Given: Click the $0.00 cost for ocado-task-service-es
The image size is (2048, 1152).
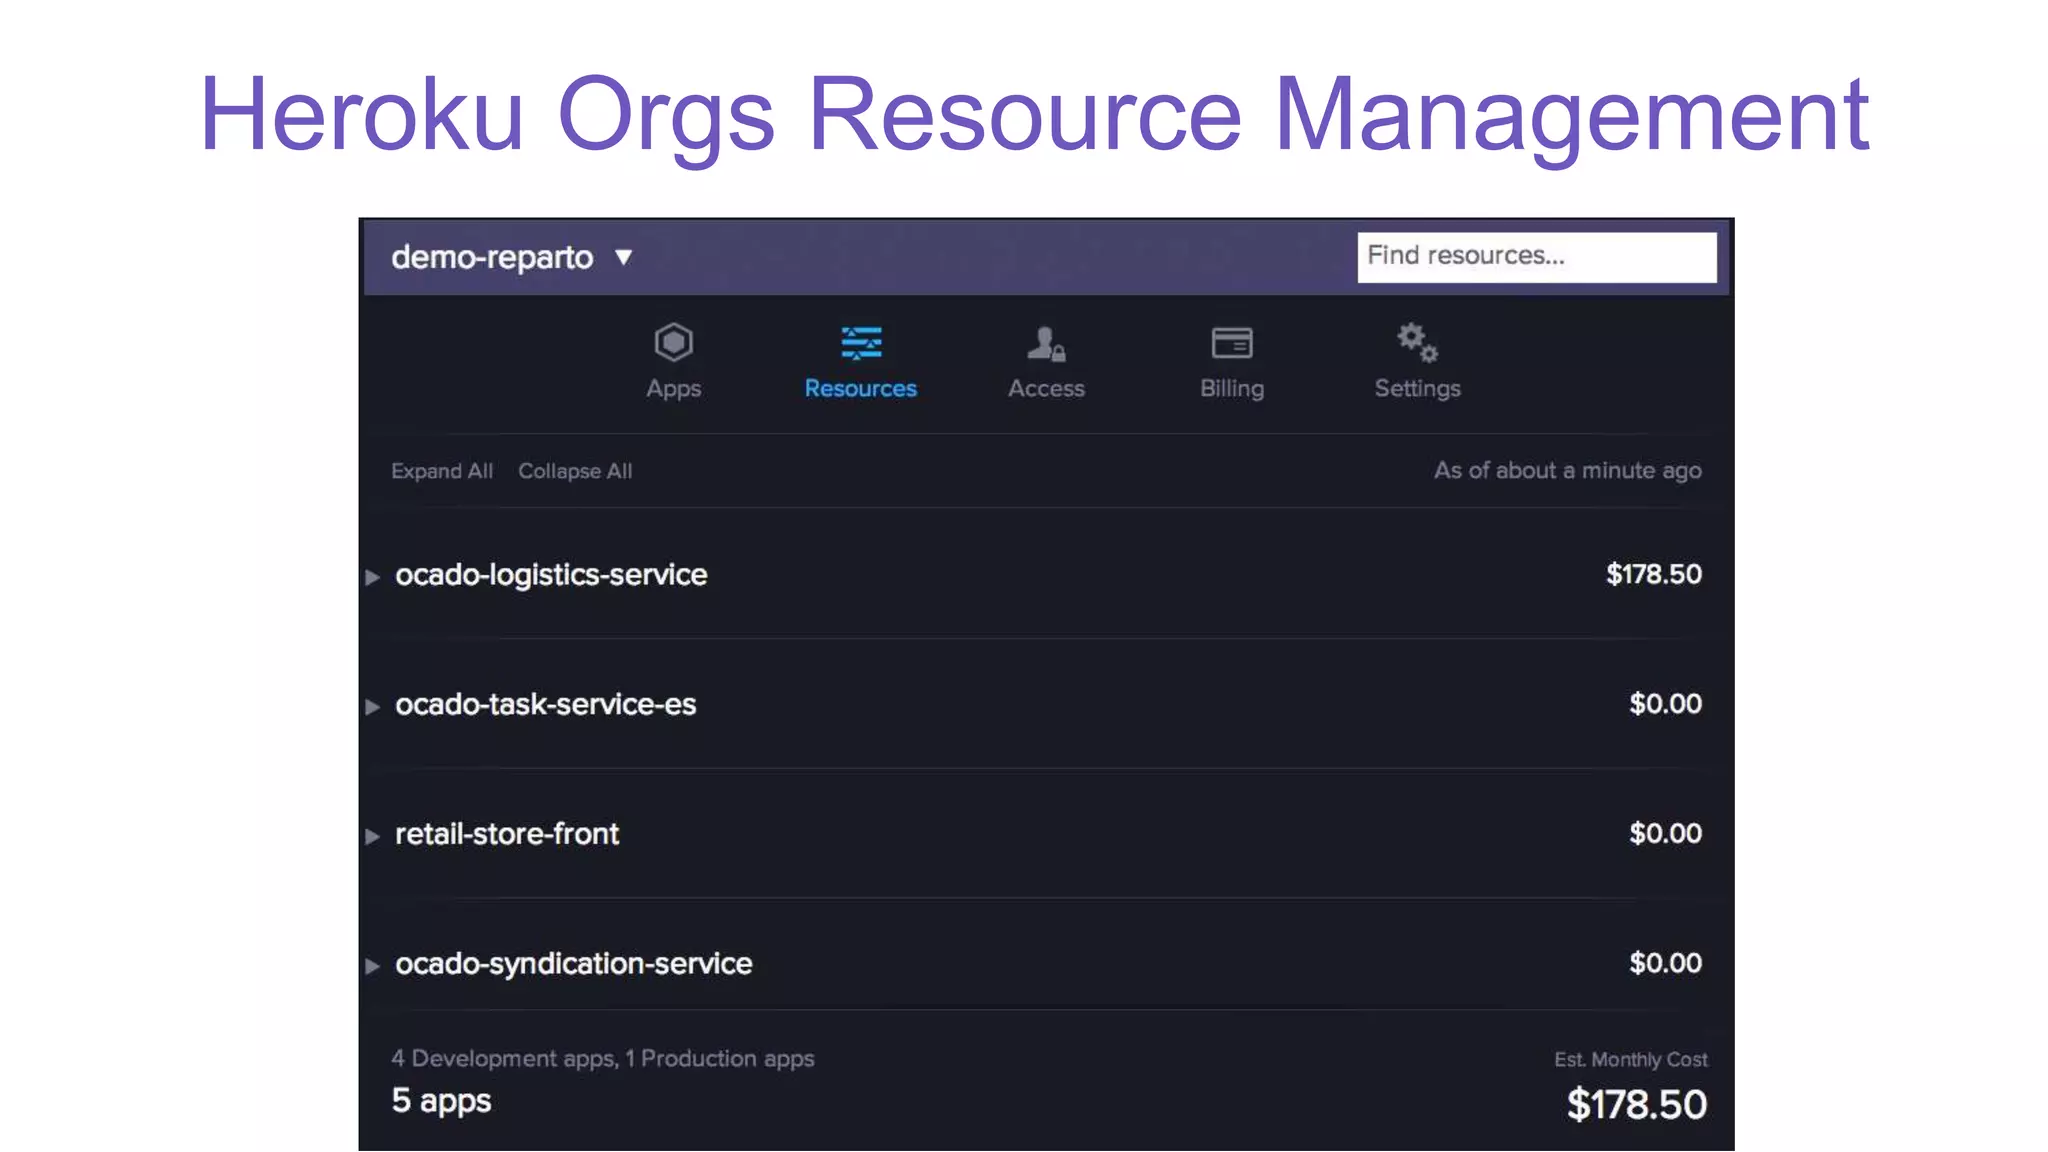Looking at the screenshot, I should click(x=1665, y=704).
